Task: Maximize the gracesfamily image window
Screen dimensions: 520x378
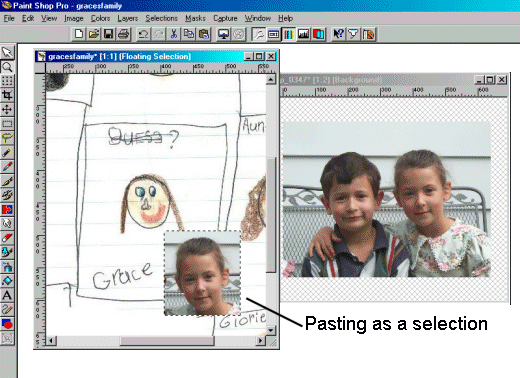Action: [259, 57]
